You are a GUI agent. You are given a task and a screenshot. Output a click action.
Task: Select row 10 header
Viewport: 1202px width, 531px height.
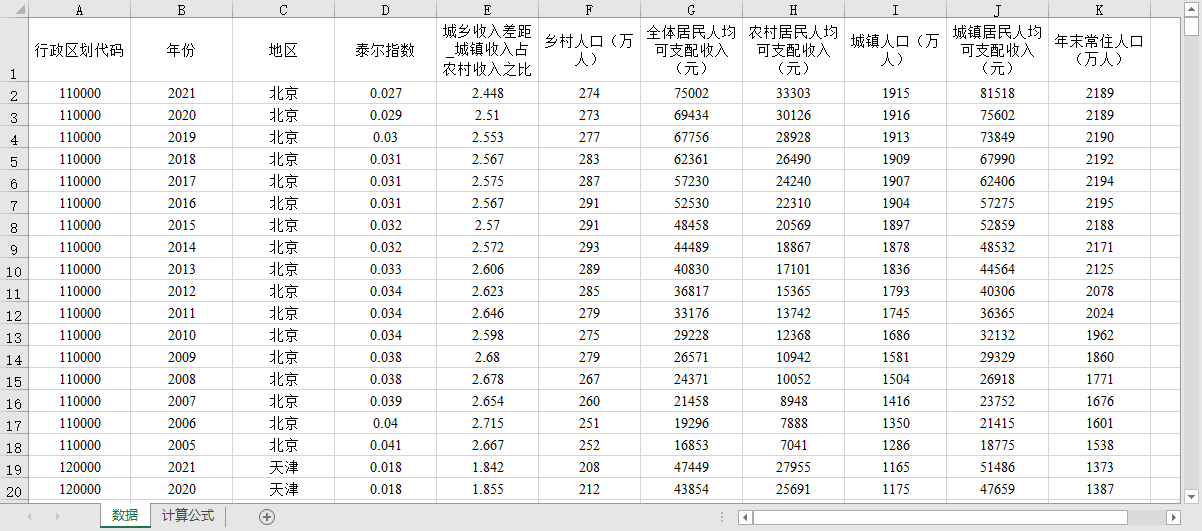pyautogui.click(x=14, y=270)
